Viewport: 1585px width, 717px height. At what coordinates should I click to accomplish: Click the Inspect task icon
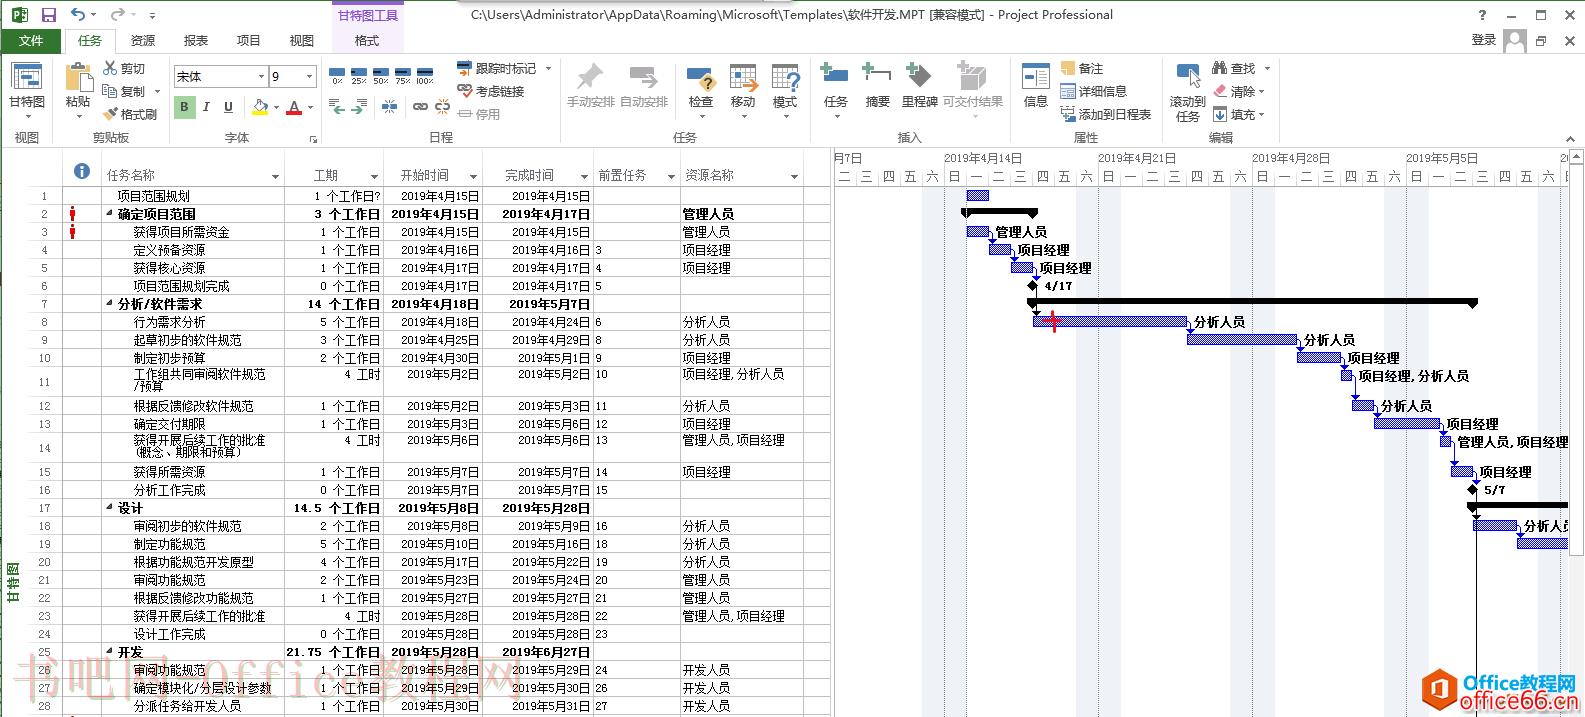pyautogui.click(x=701, y=78)
